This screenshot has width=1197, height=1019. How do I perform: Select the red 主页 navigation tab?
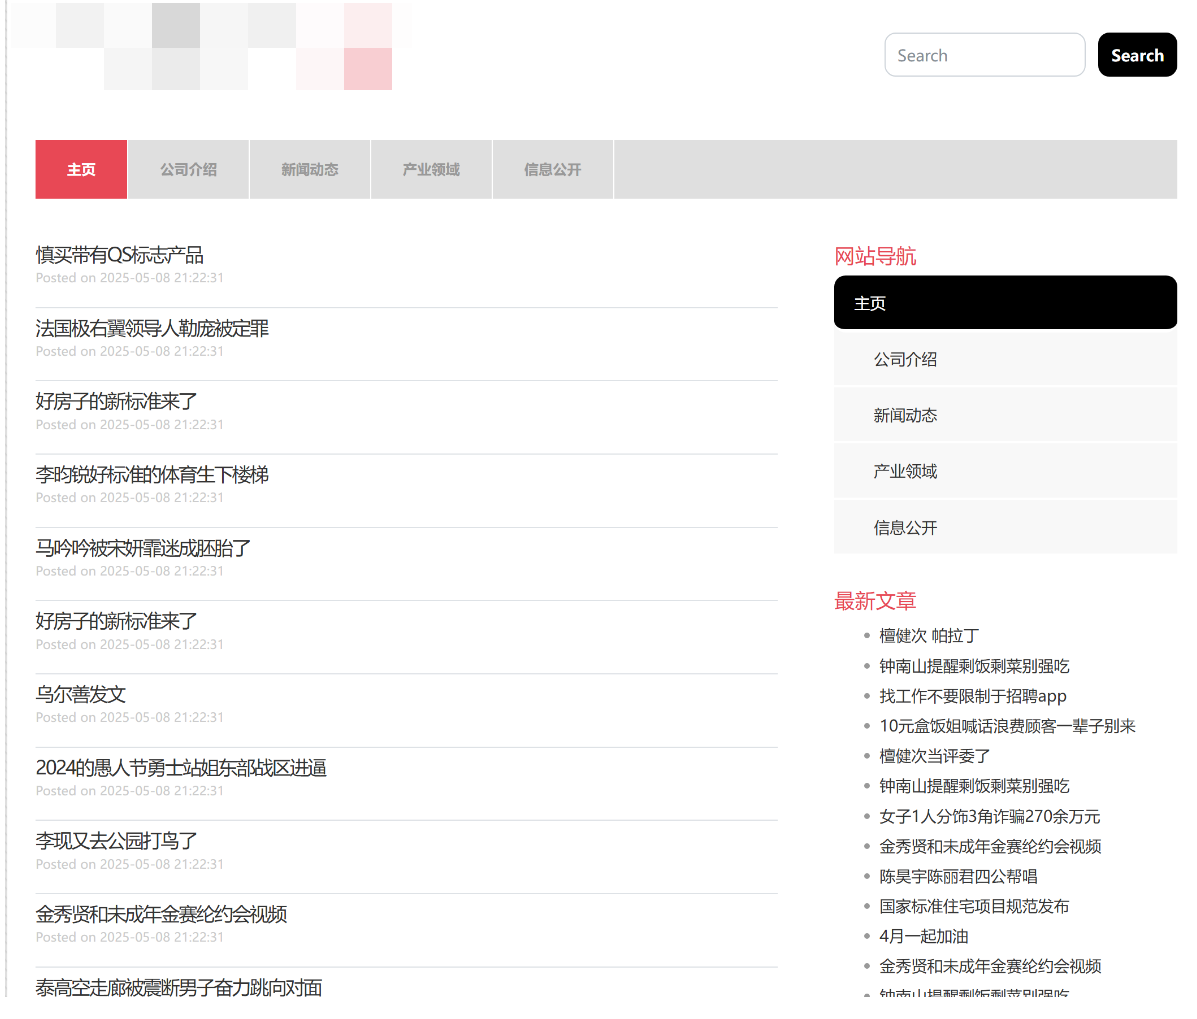[81, 170]
